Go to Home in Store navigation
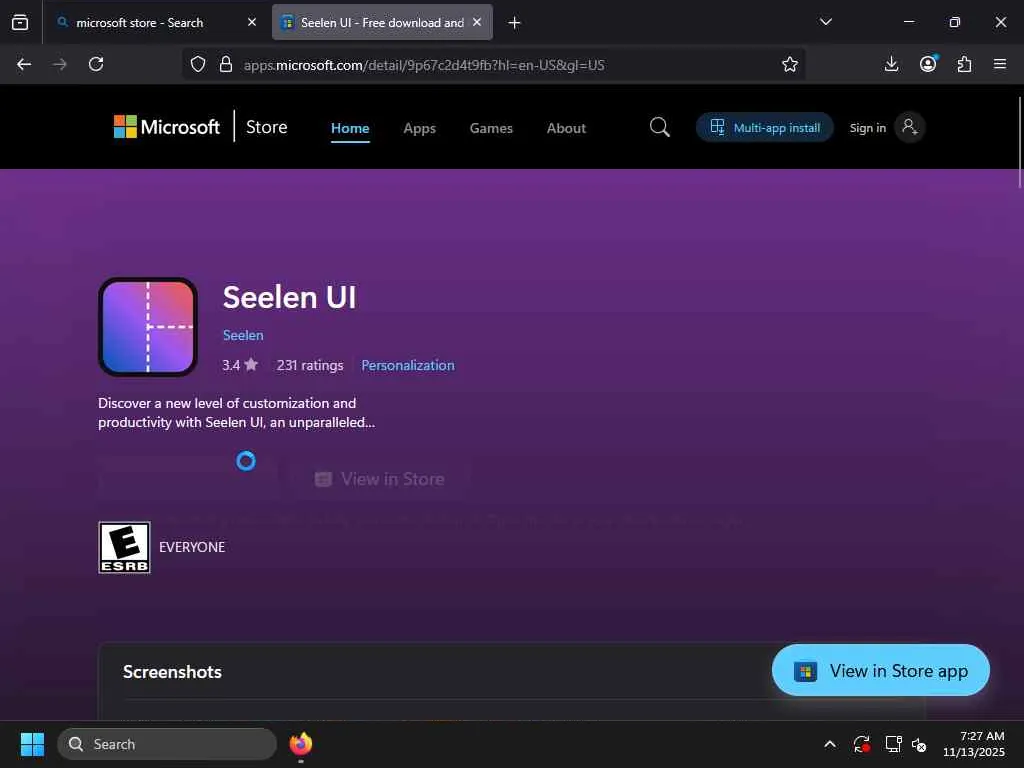 (350, 128)
